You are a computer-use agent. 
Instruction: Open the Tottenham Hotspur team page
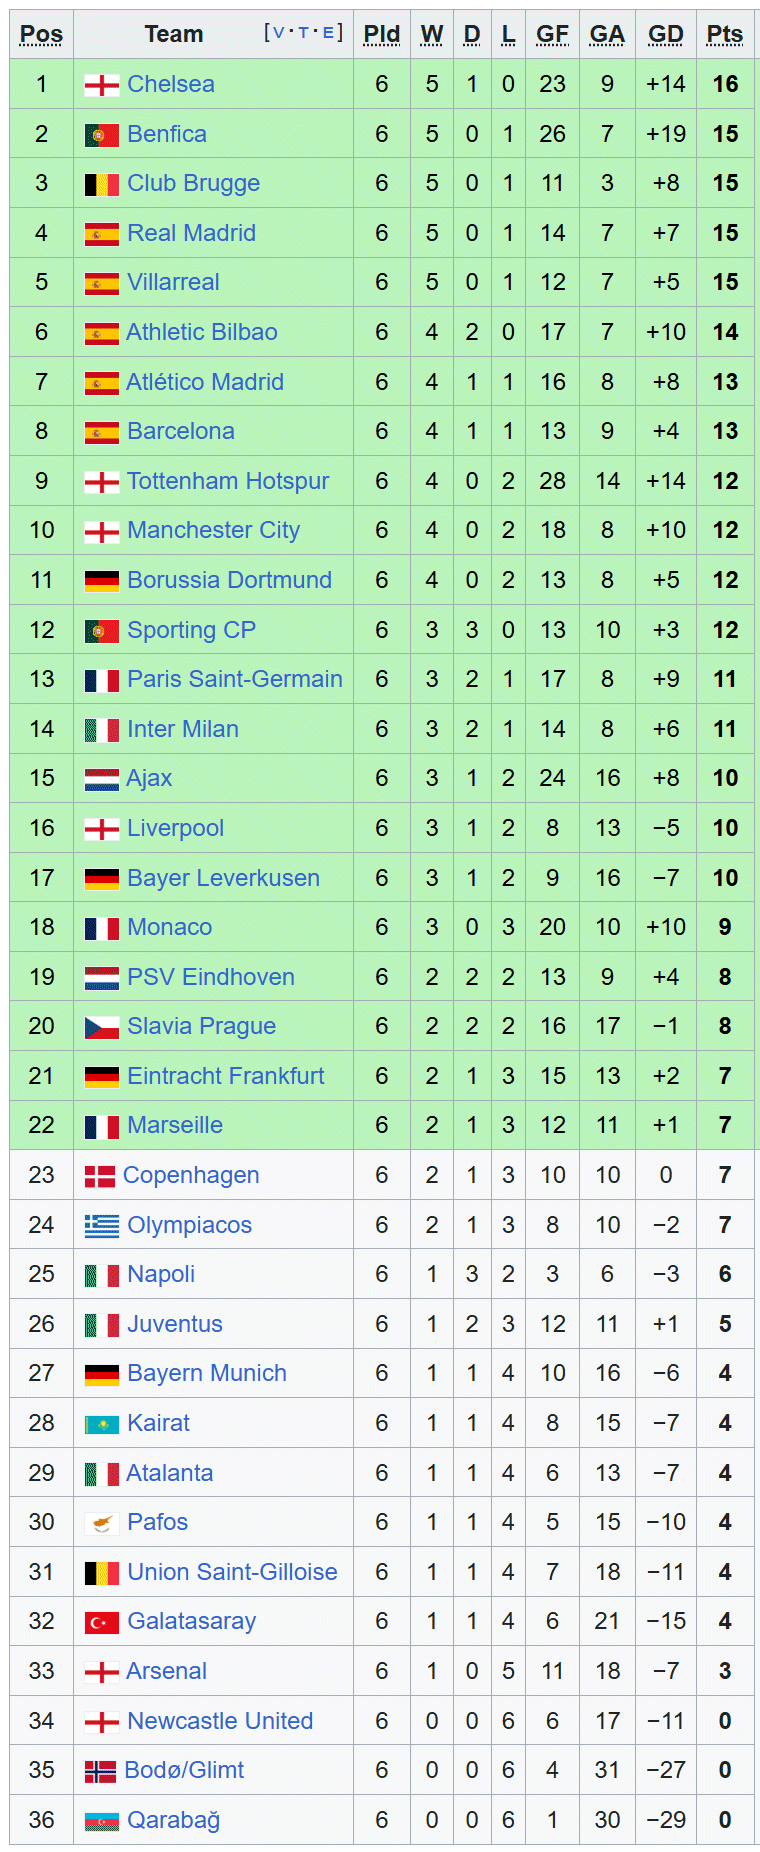228,481
